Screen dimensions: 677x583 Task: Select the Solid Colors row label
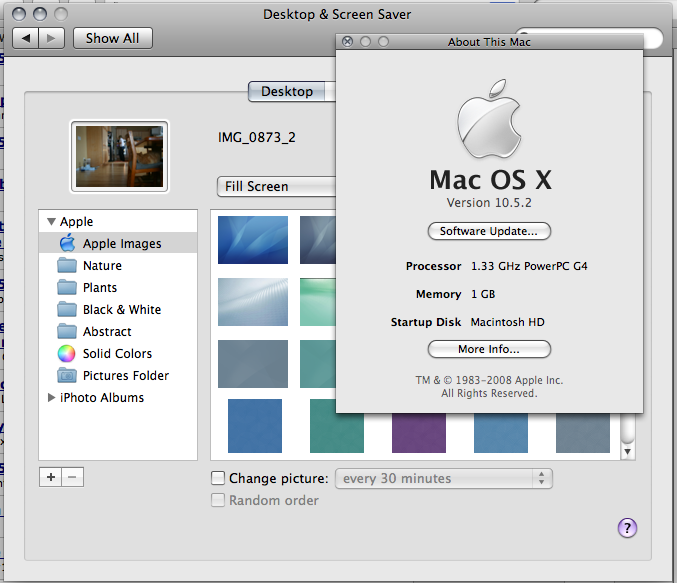pyautogui.click(x=117, y=354)
